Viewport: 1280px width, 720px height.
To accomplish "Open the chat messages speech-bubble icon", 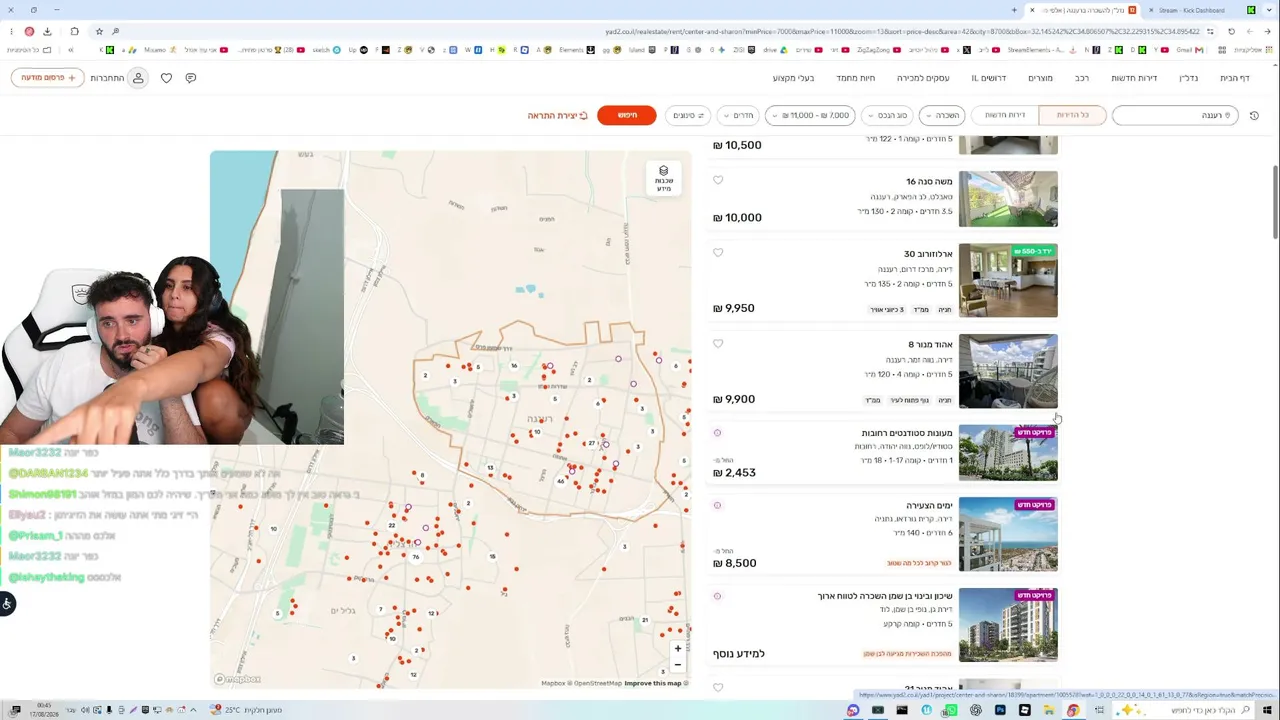I will [191, 78].
